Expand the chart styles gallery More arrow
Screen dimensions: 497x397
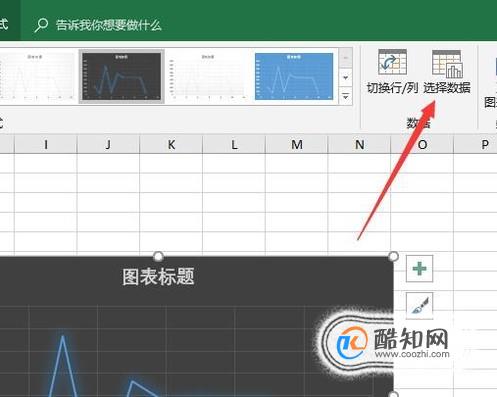coord(346,97)
